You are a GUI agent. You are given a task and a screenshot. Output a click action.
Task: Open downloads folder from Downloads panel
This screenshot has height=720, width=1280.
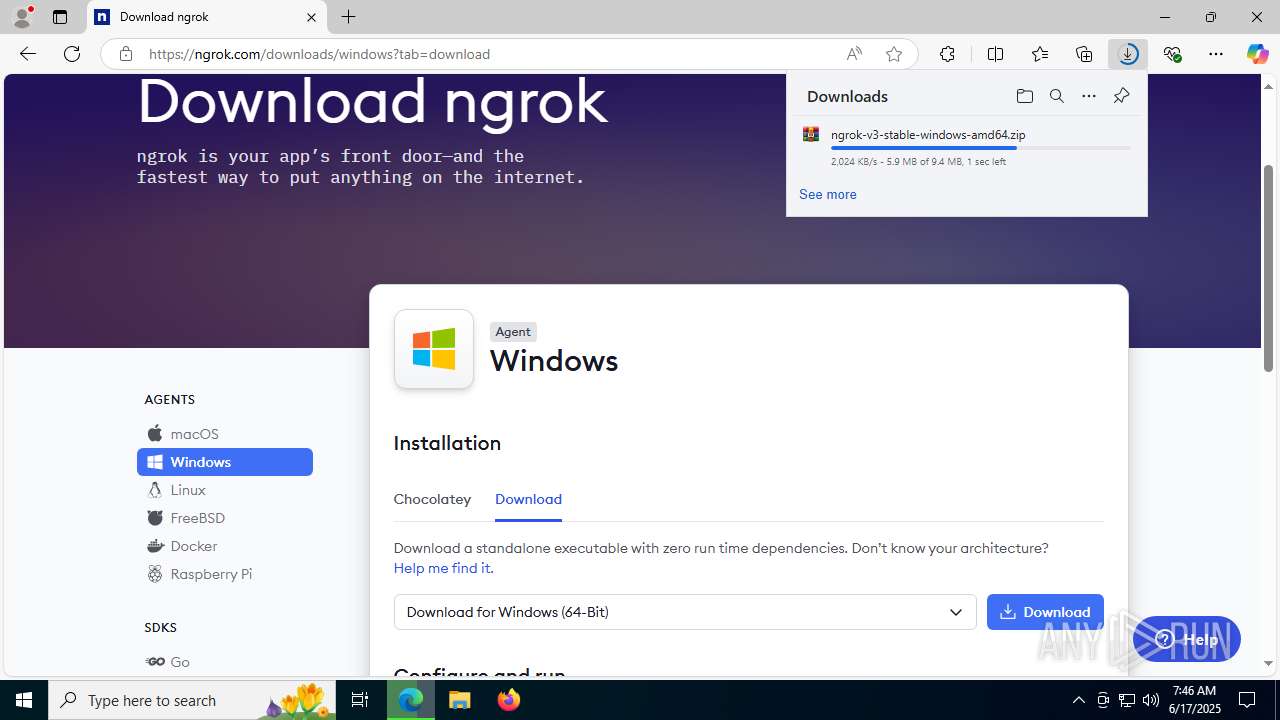click(x=1024, y=96)
